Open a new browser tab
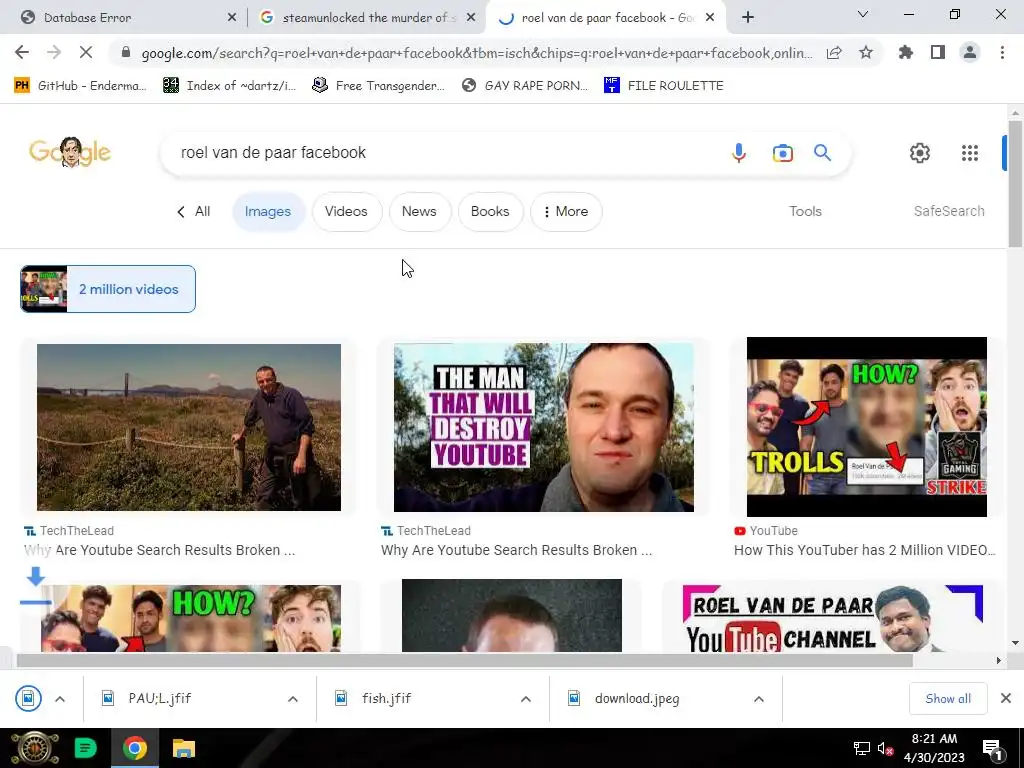Viewport: 1024px width, 768px height. point(748,18)
